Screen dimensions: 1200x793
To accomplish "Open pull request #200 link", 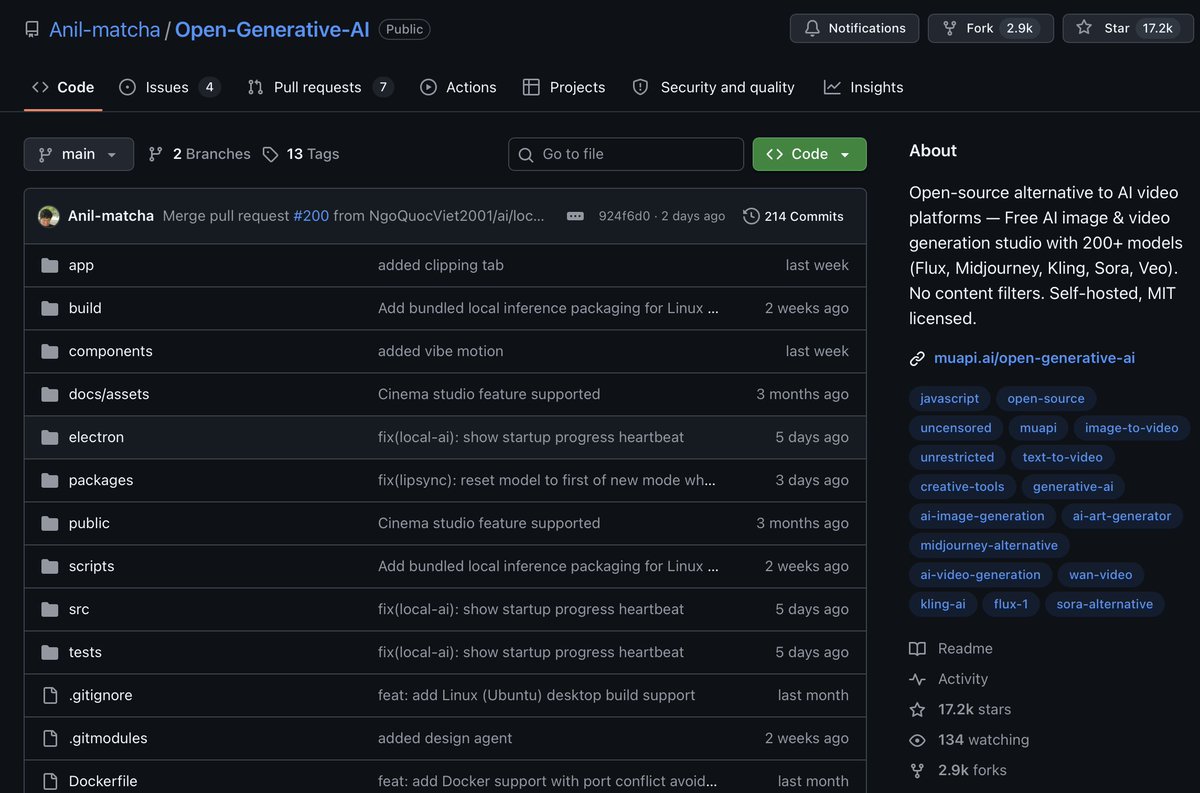I will (311, 216).
